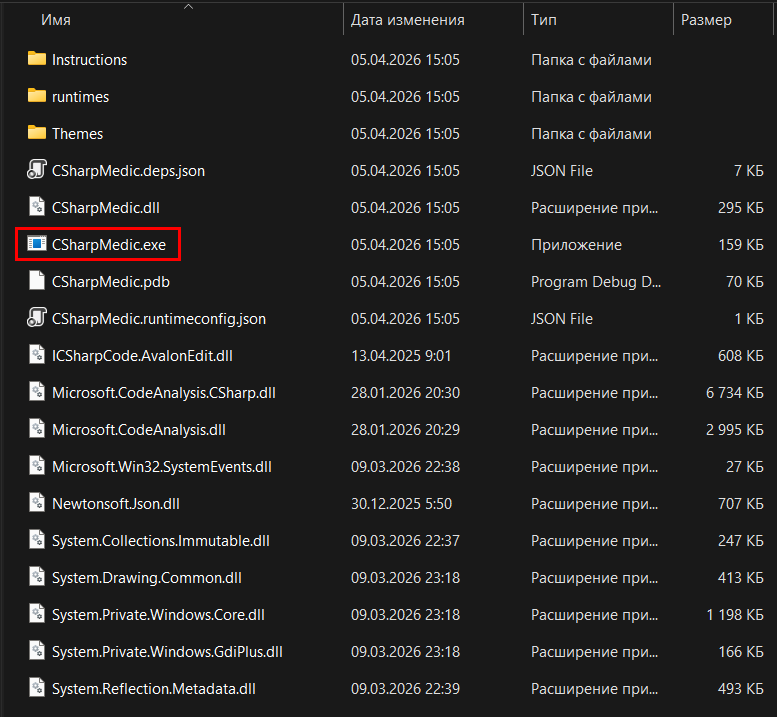Select the CSharpMedic.deps.json file name
777x717 pixels.
tap(128, 170)
